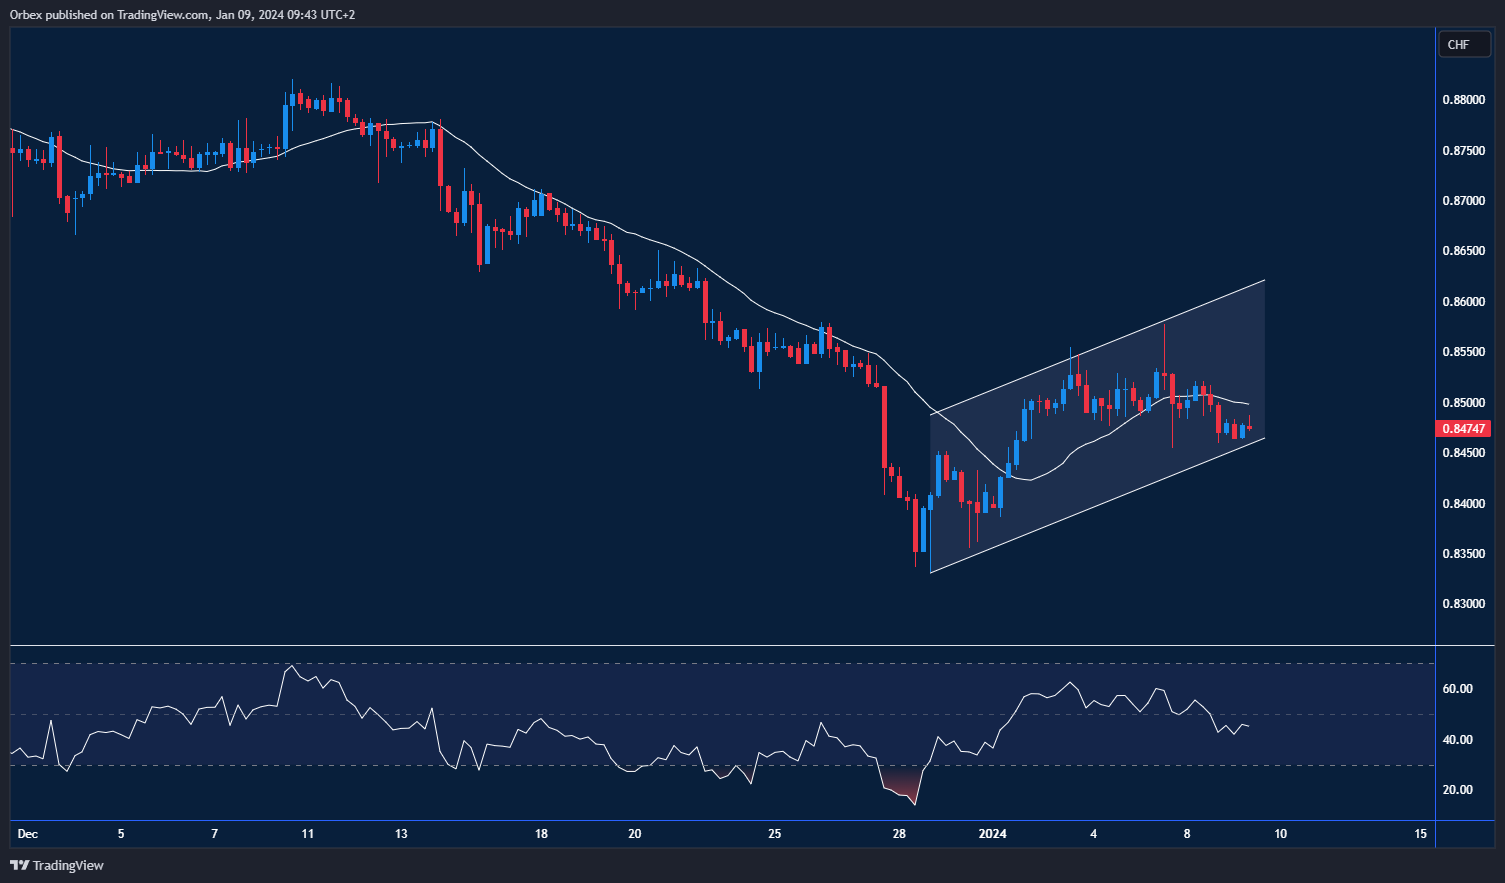
Task: Click the 2024 marker on time axis
Action: (992, 833)
